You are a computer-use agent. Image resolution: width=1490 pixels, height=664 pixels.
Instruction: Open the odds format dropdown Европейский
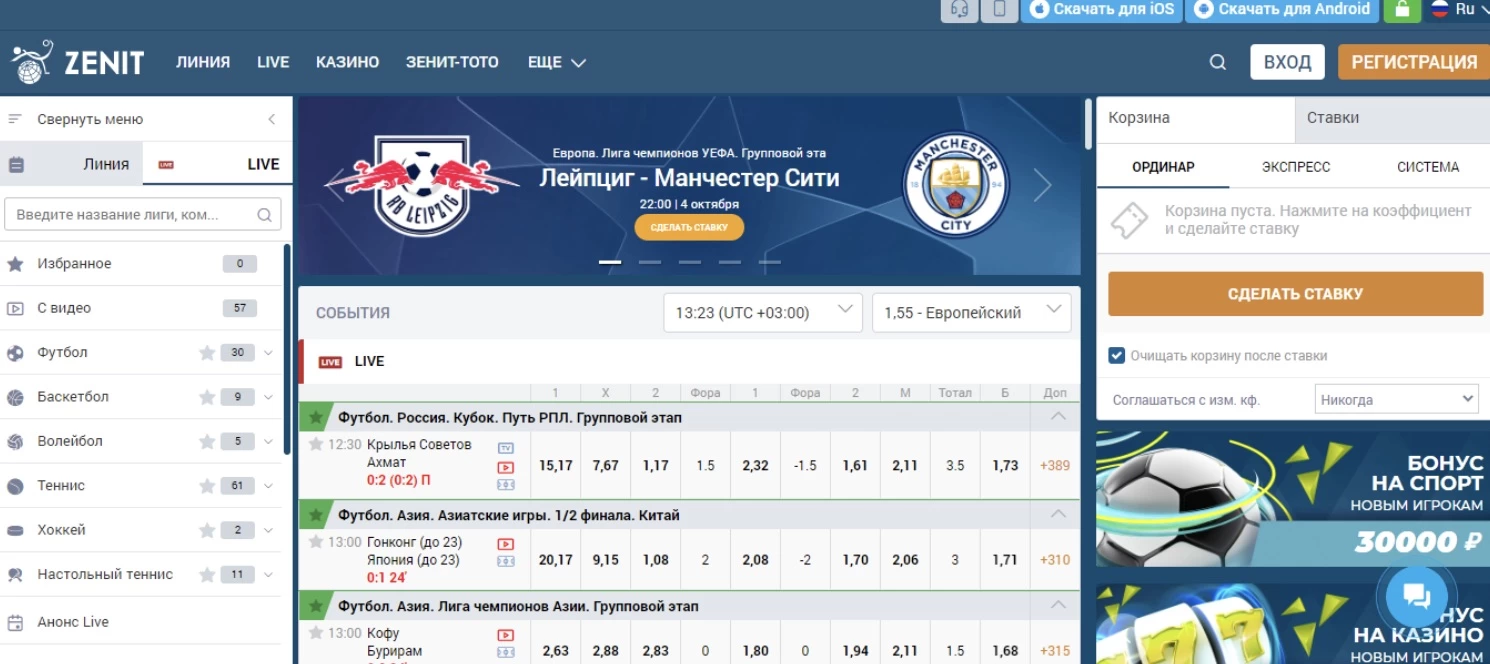pyautogui.click(x=971, y=312)
